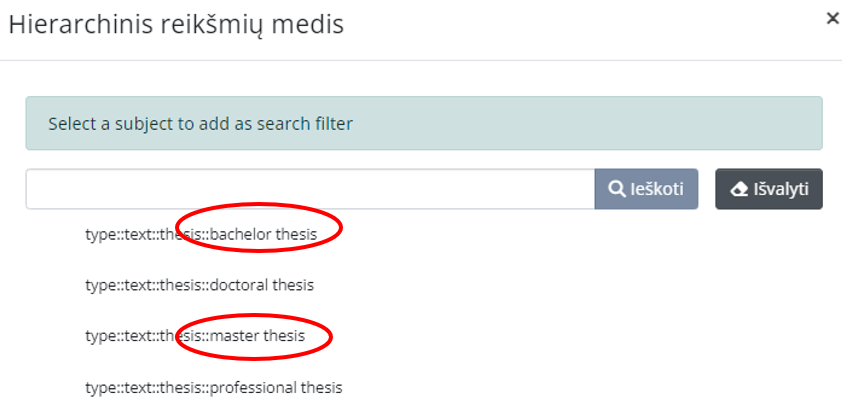
Task: Click the "Select a subject" info banner
Action: coord(424,124)
